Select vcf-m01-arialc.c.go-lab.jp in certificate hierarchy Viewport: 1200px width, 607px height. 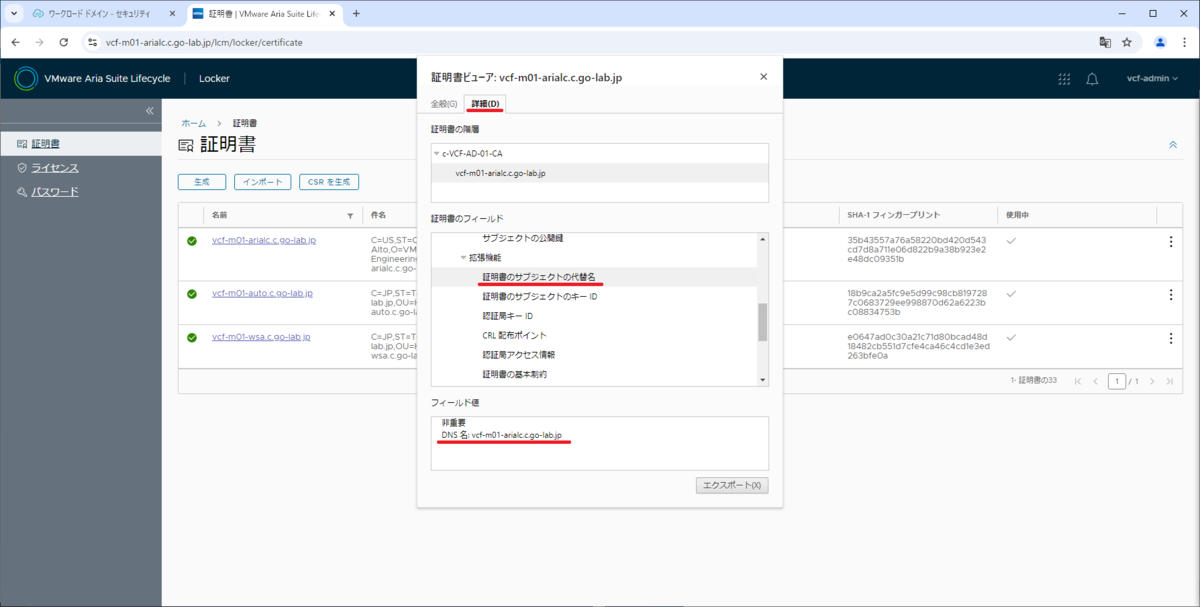click(x=600, y=173)
